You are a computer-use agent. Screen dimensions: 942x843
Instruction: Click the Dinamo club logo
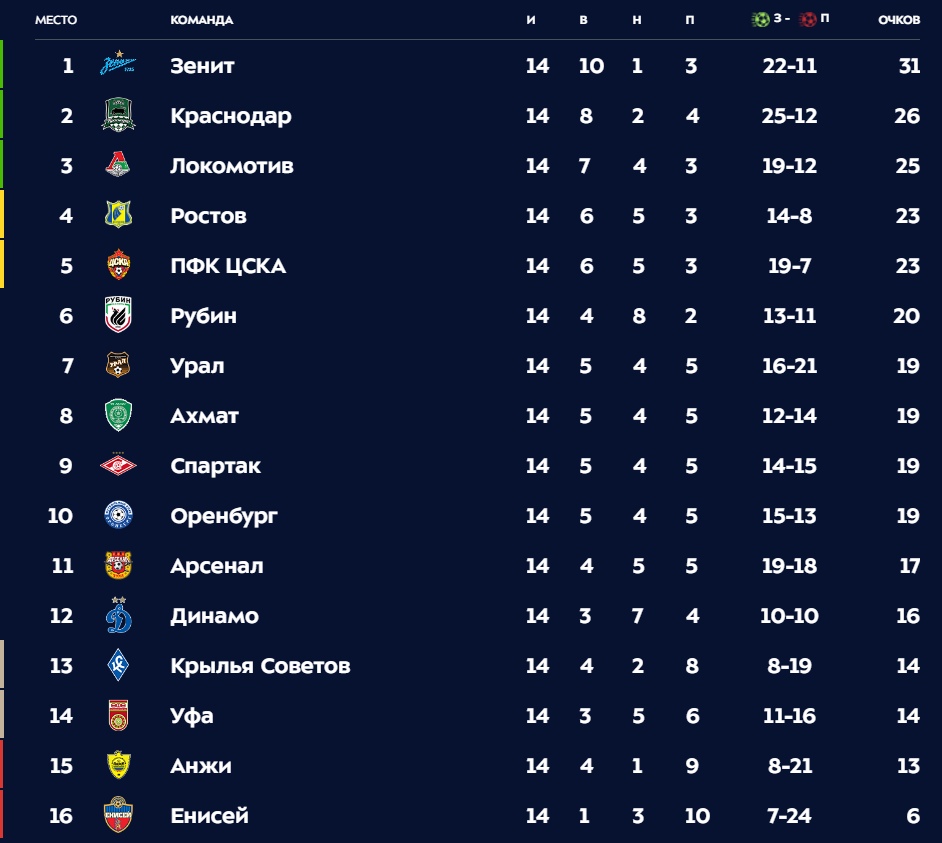tap(118, 616)
